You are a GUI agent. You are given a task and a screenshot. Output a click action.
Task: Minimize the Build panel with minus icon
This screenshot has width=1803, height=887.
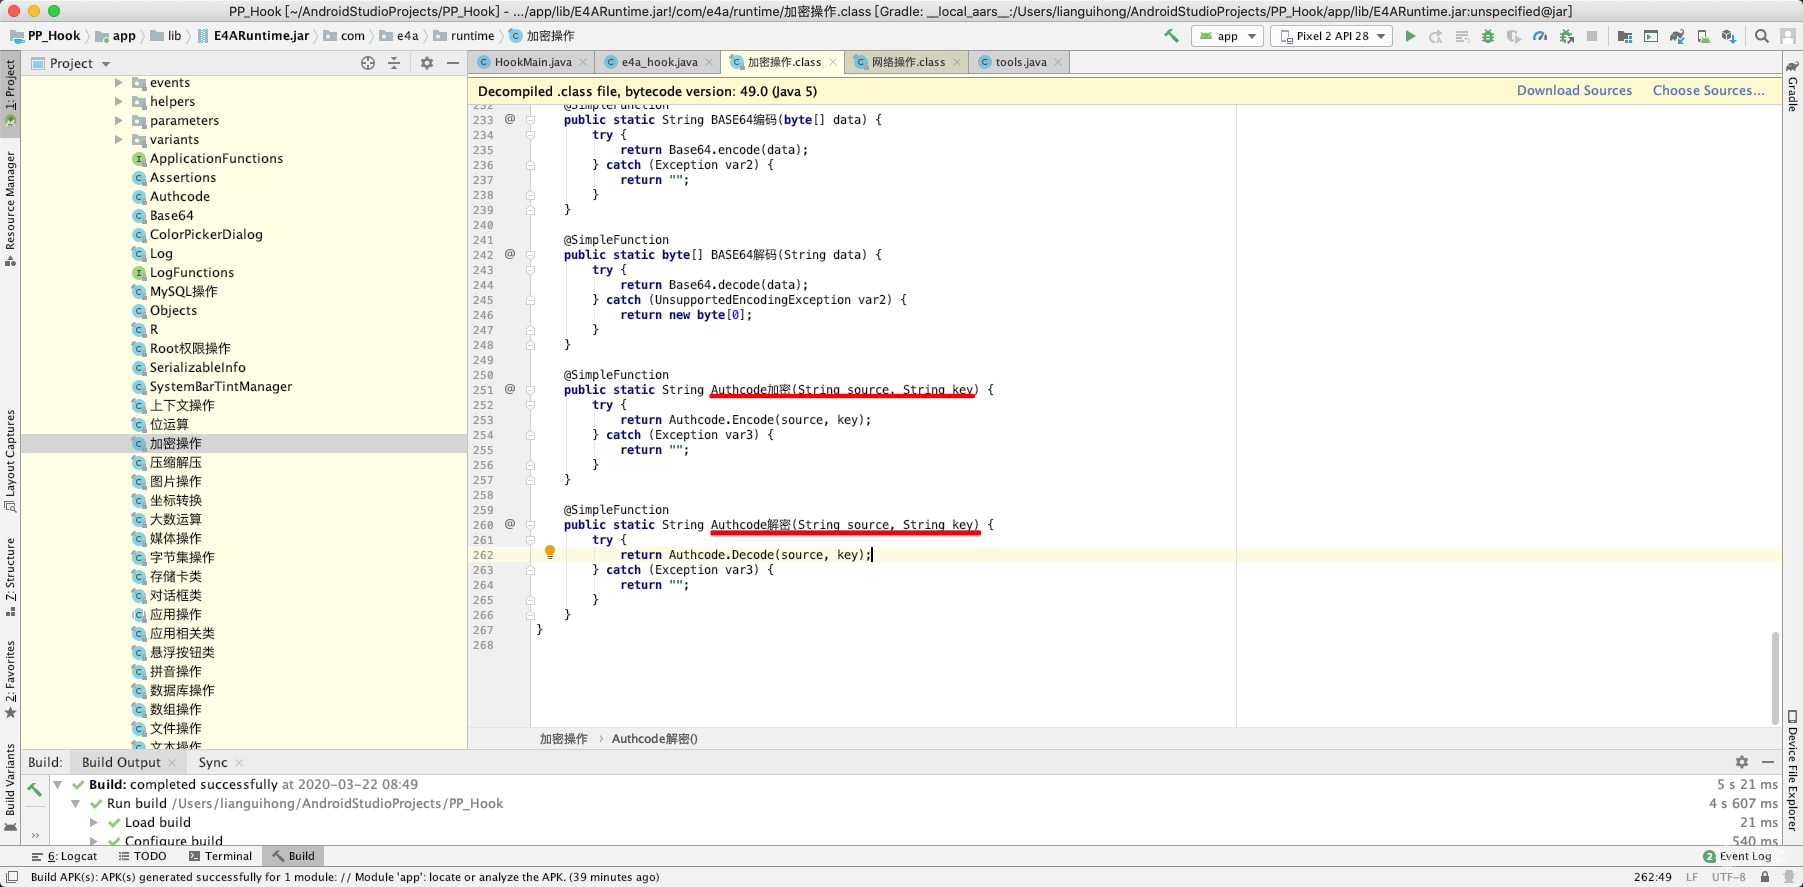(1768, 762)
